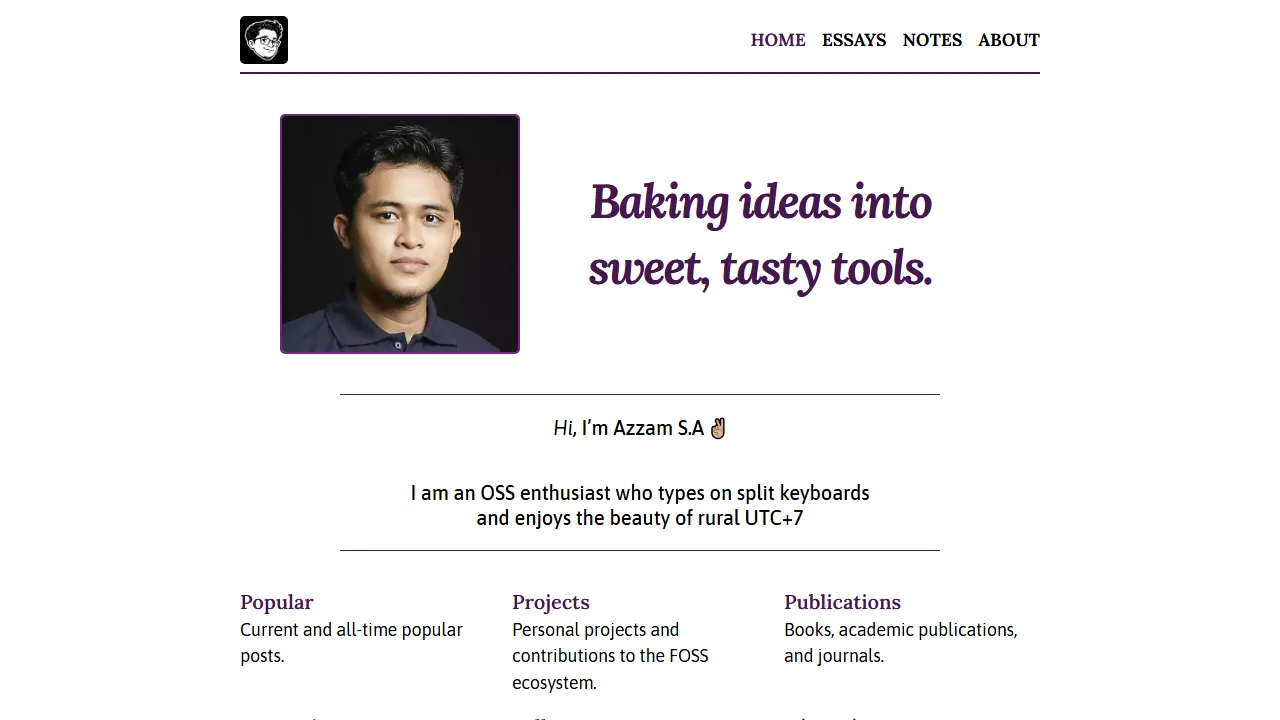Click the purple border around the portrait
Screen dimensions: 1280x720
coord(400,115)
